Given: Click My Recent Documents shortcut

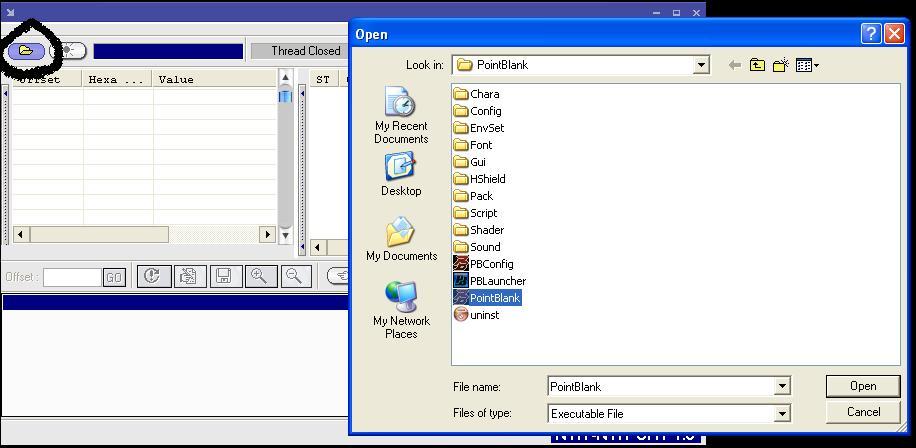Looking at the screenshot, I should (401, 116).
